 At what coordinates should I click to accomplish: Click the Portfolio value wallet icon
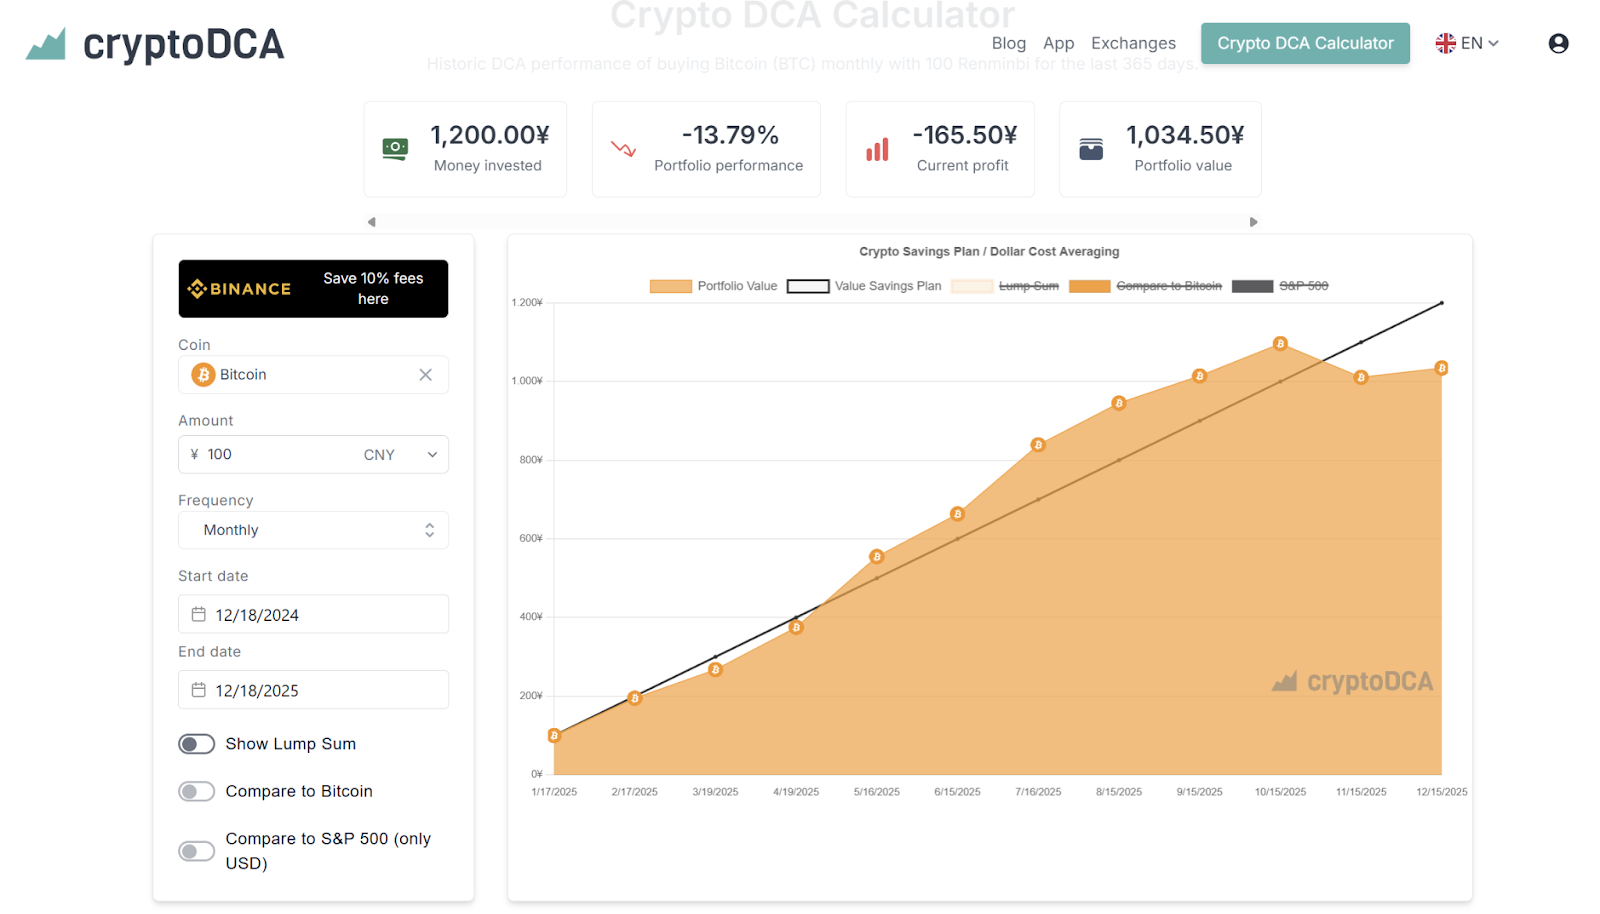point(1091,149)
